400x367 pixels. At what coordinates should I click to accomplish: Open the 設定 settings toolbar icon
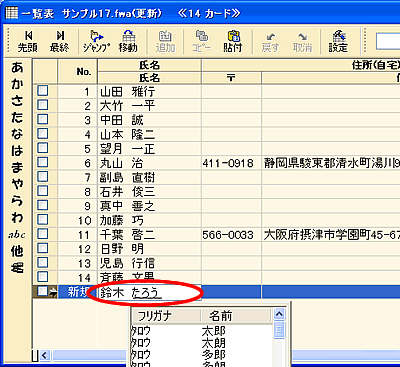pyautogui.click(x=338, y=42)
